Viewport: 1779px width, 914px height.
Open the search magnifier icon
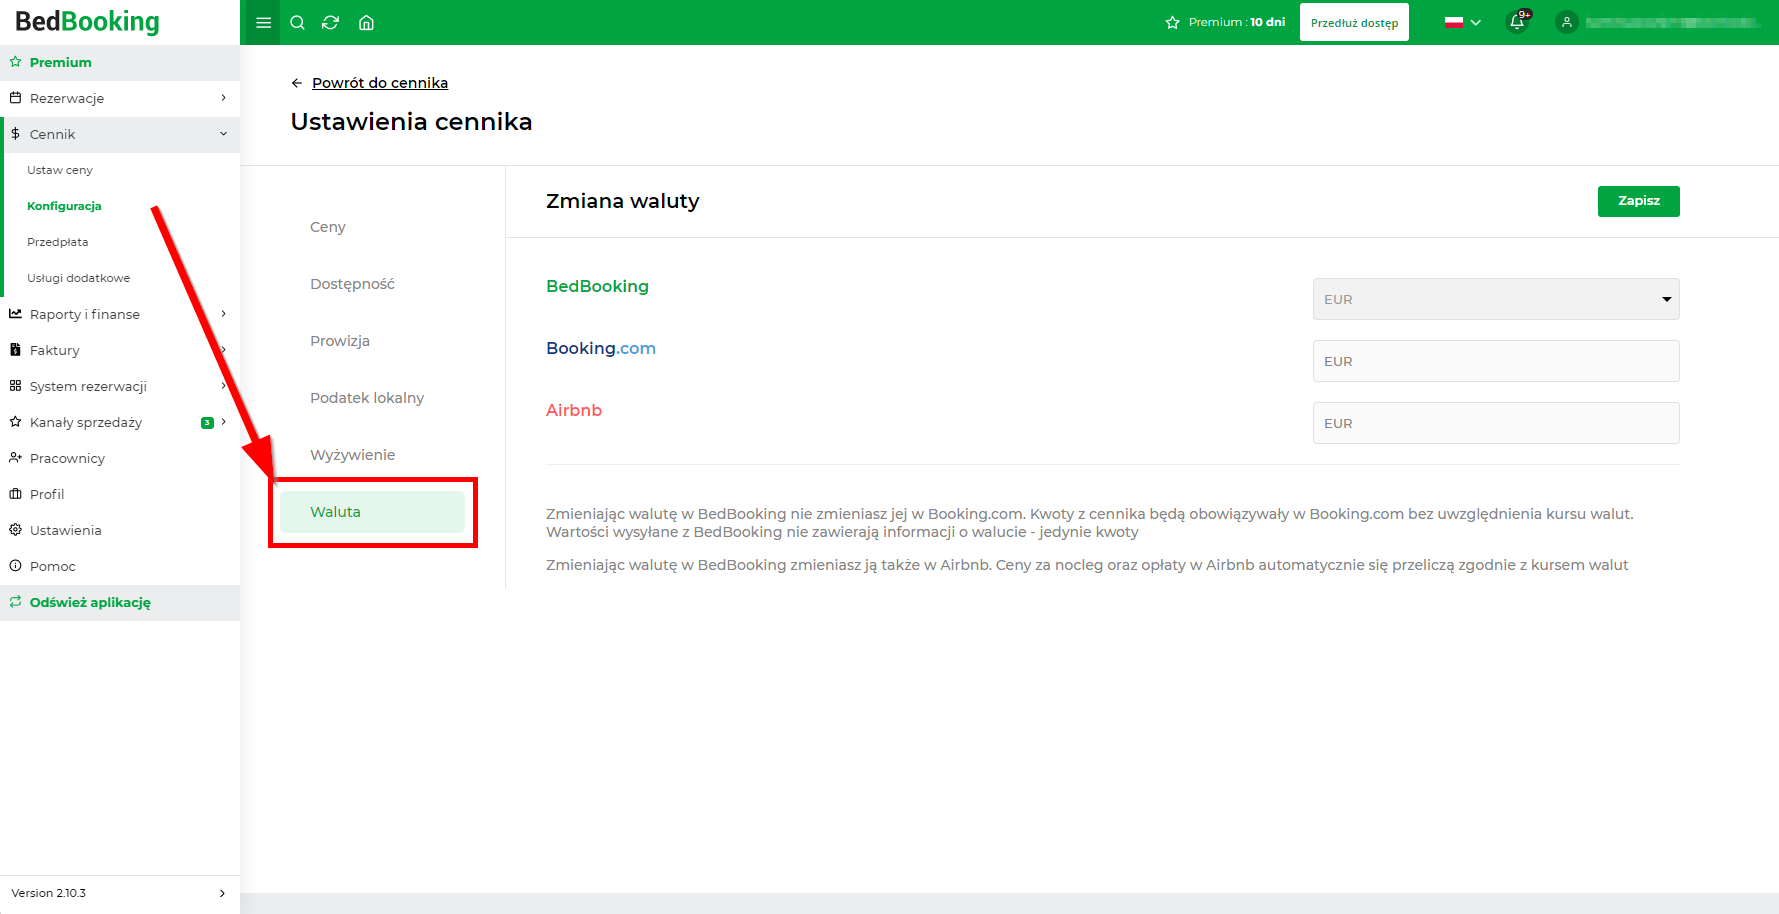pyautogui.click(x=297, y=22)
